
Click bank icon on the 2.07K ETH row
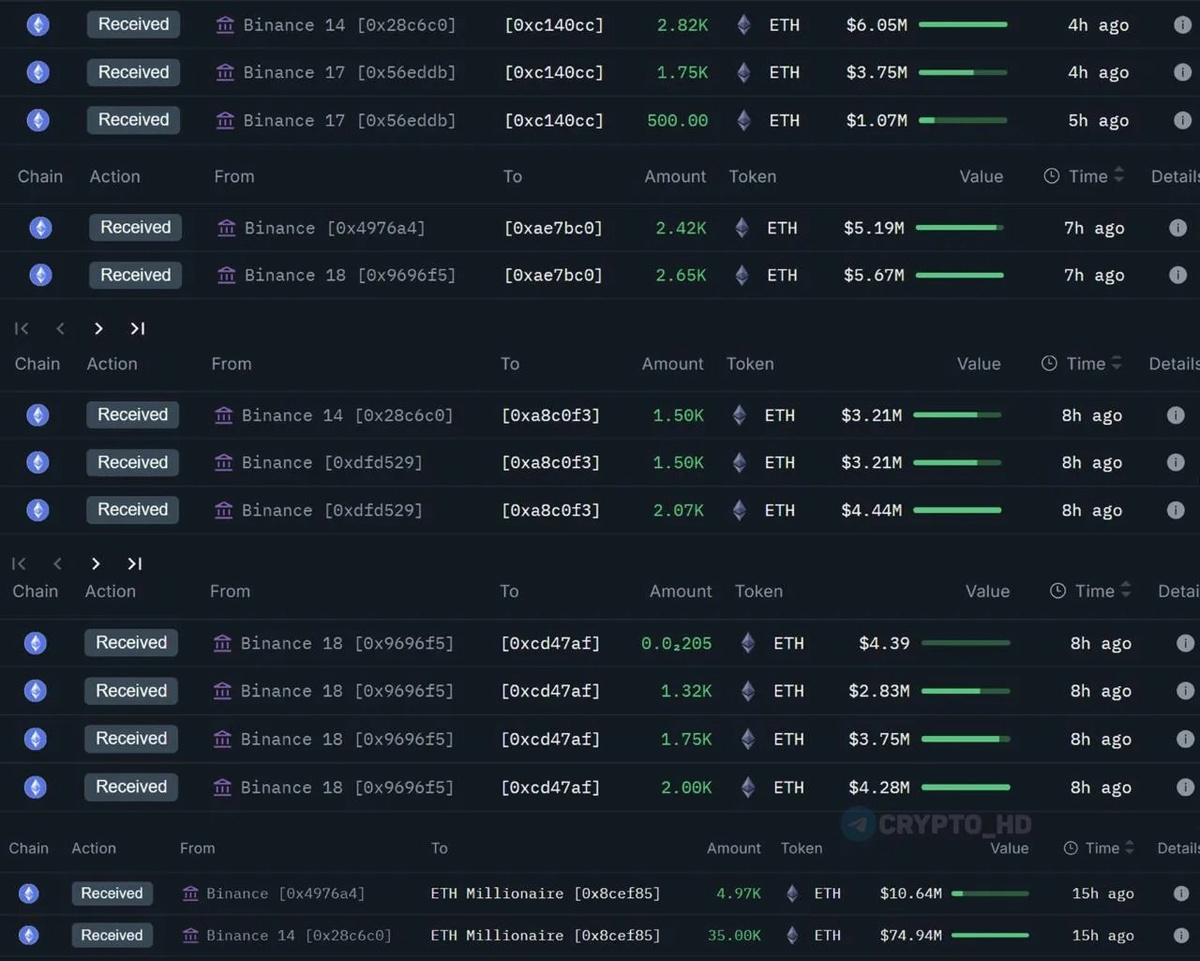click(224, 510)
